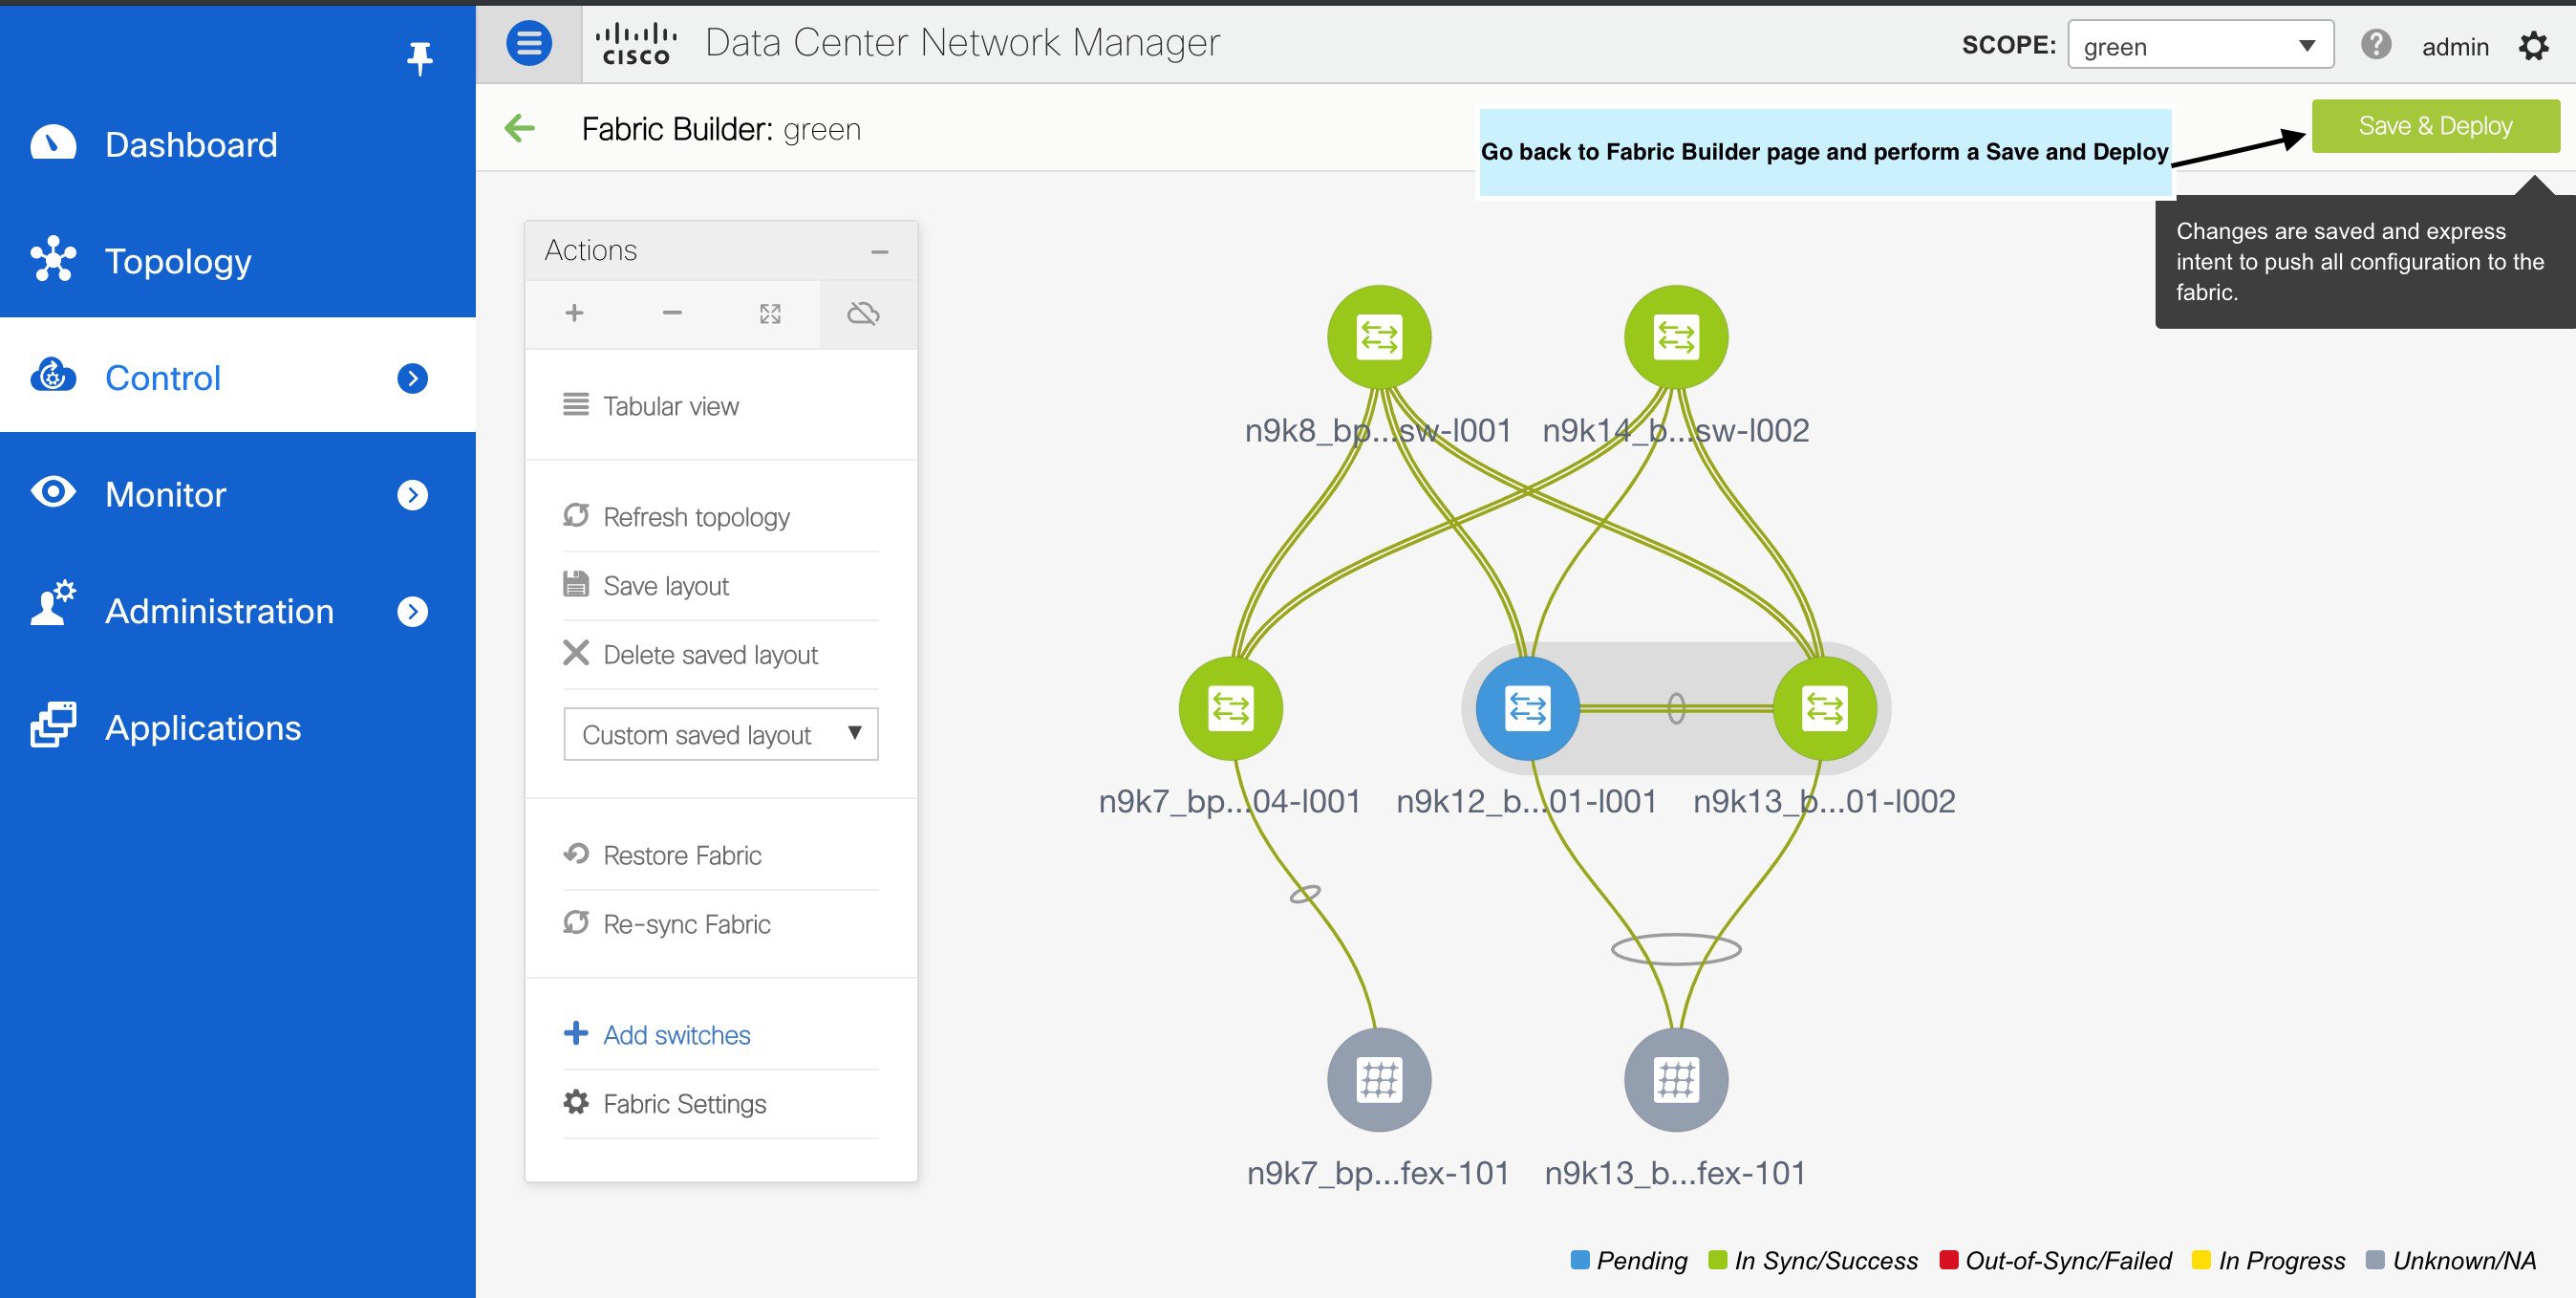Open the Dashboard page
This screenshot has width=2576, height=1298.
(191, 145)
